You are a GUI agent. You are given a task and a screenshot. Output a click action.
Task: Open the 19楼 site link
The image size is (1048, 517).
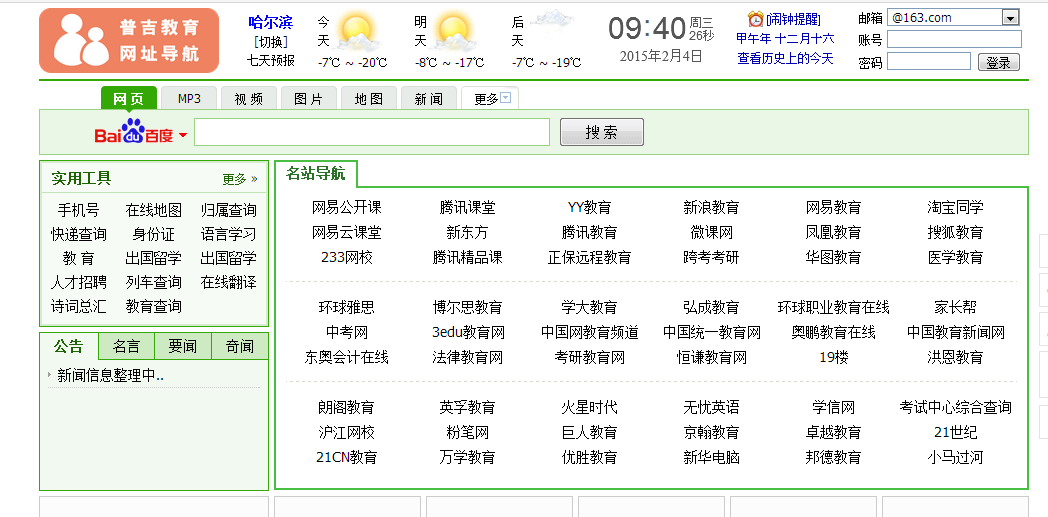833,357
